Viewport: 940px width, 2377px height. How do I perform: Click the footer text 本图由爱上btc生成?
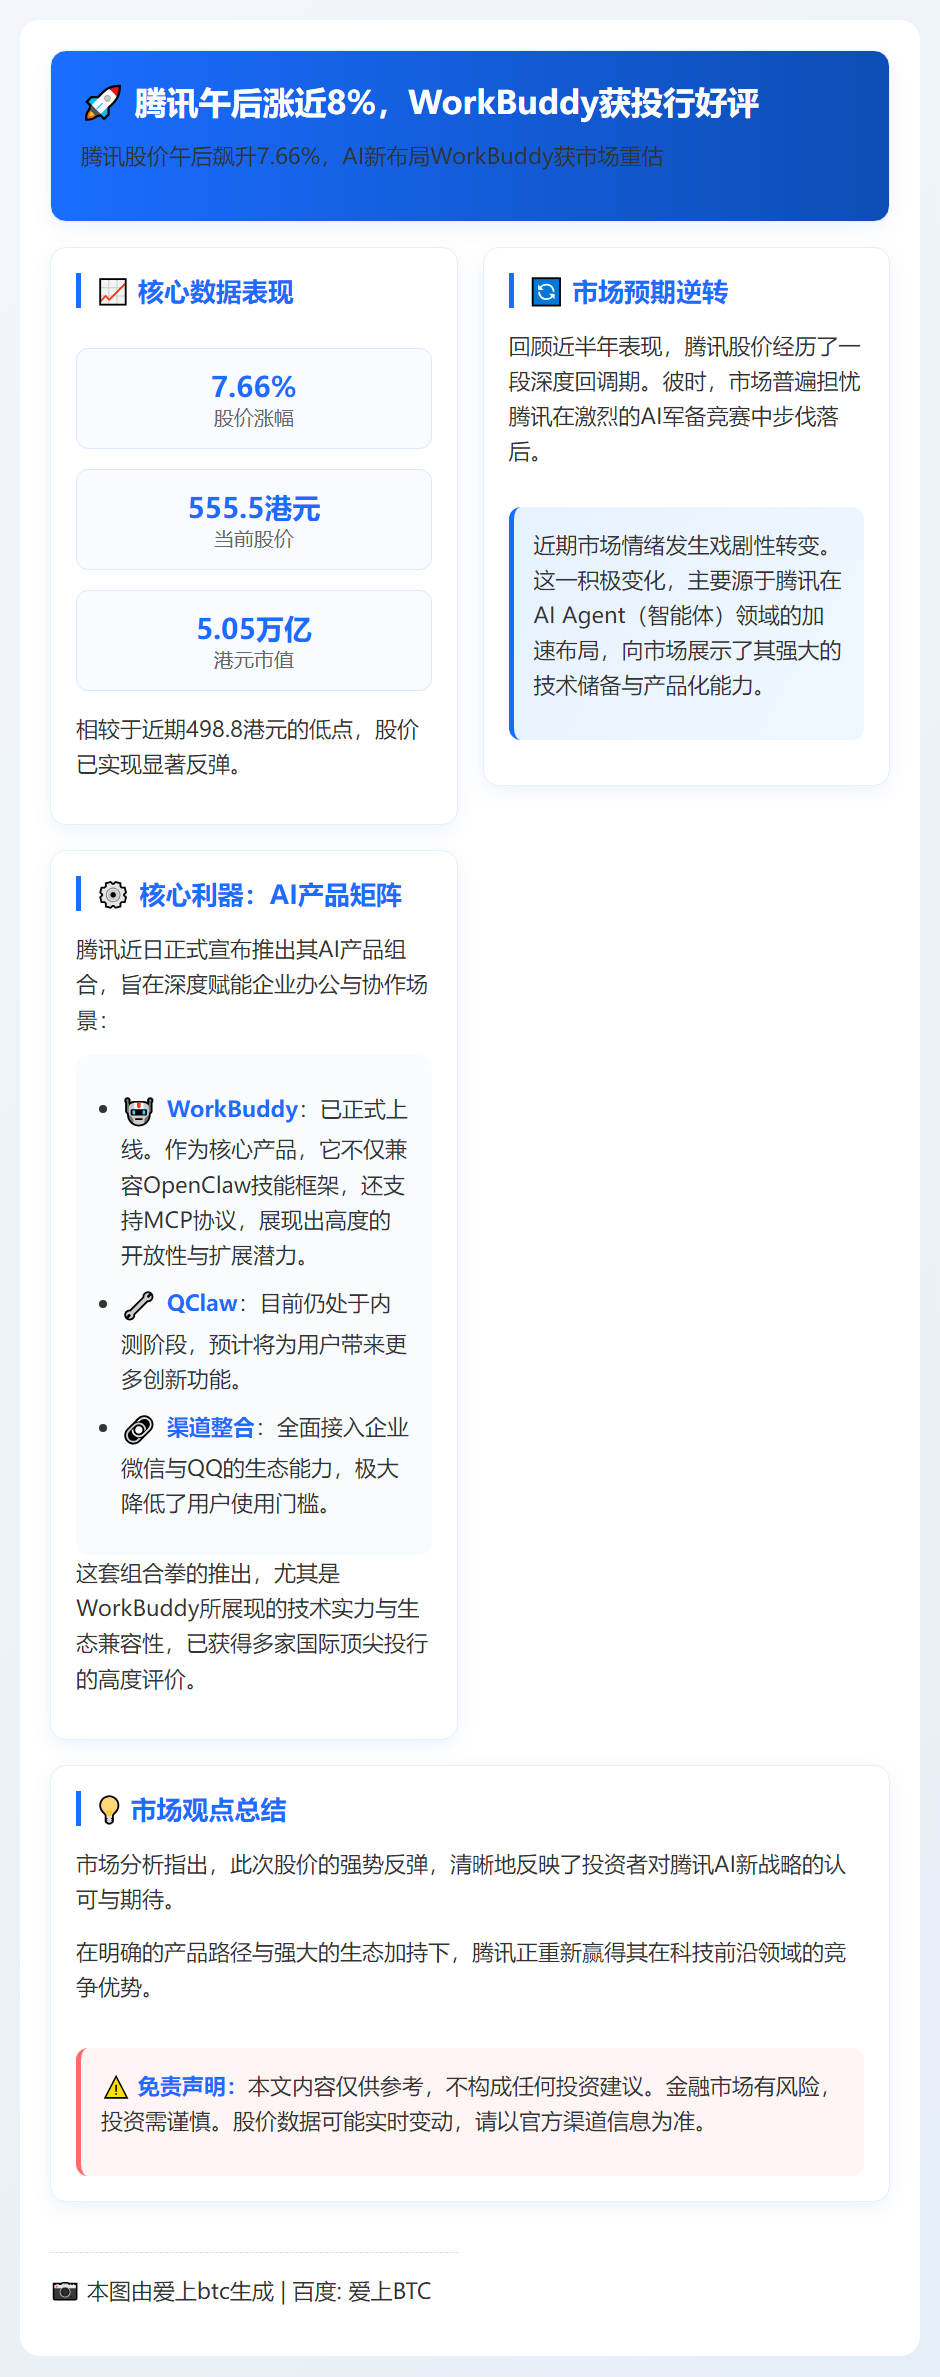pos(180,2291)
